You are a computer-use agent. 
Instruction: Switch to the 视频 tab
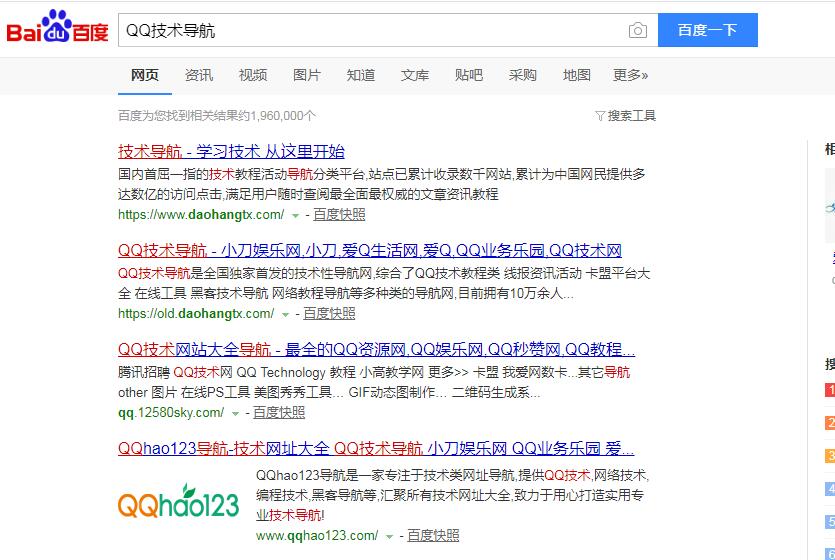253,75
